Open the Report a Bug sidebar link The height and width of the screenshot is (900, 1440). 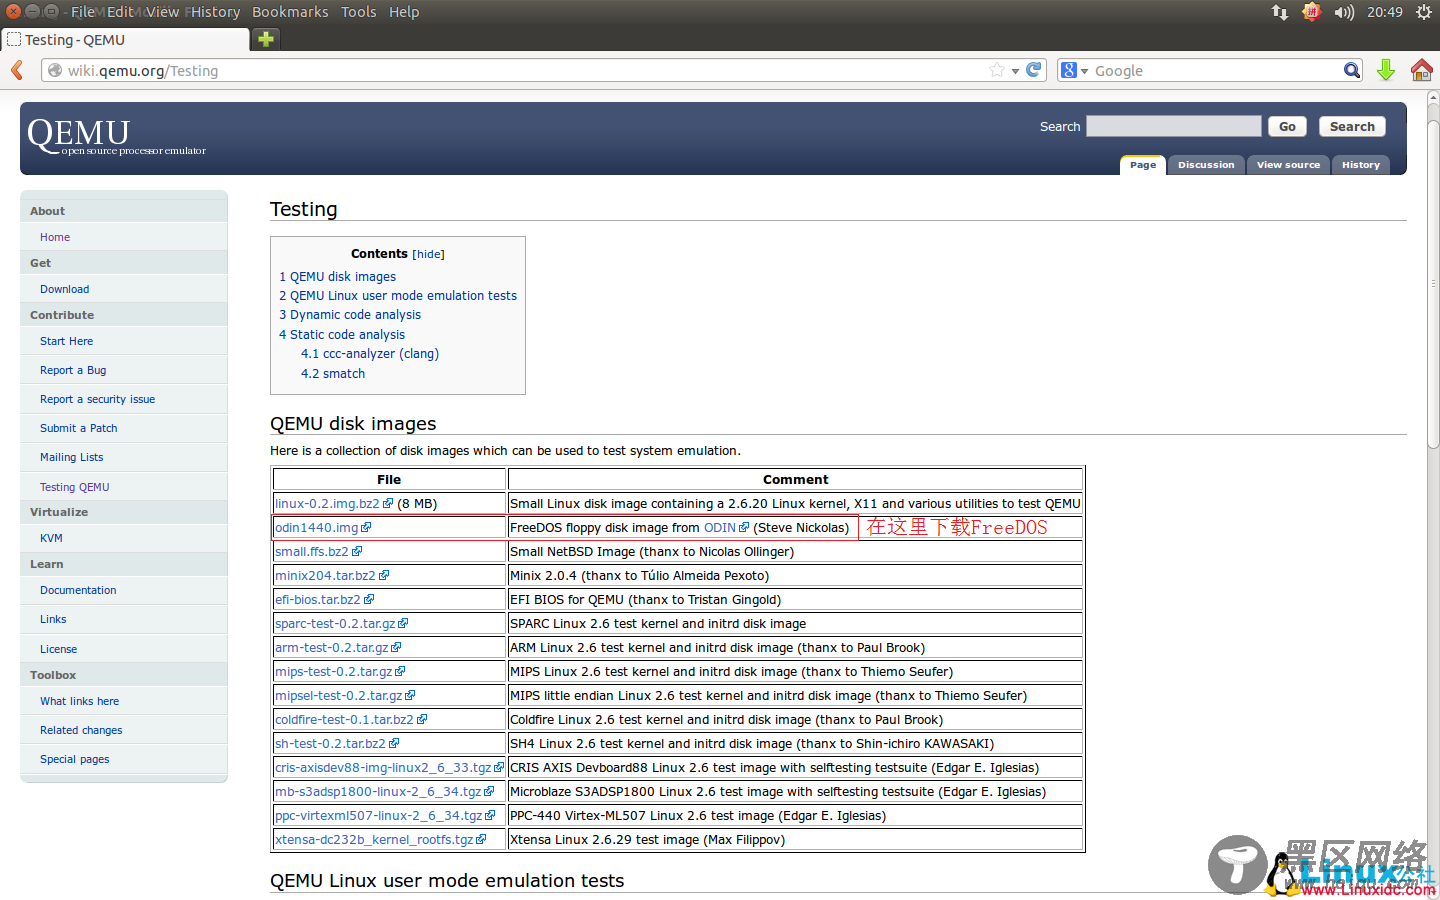coord(73,370)
